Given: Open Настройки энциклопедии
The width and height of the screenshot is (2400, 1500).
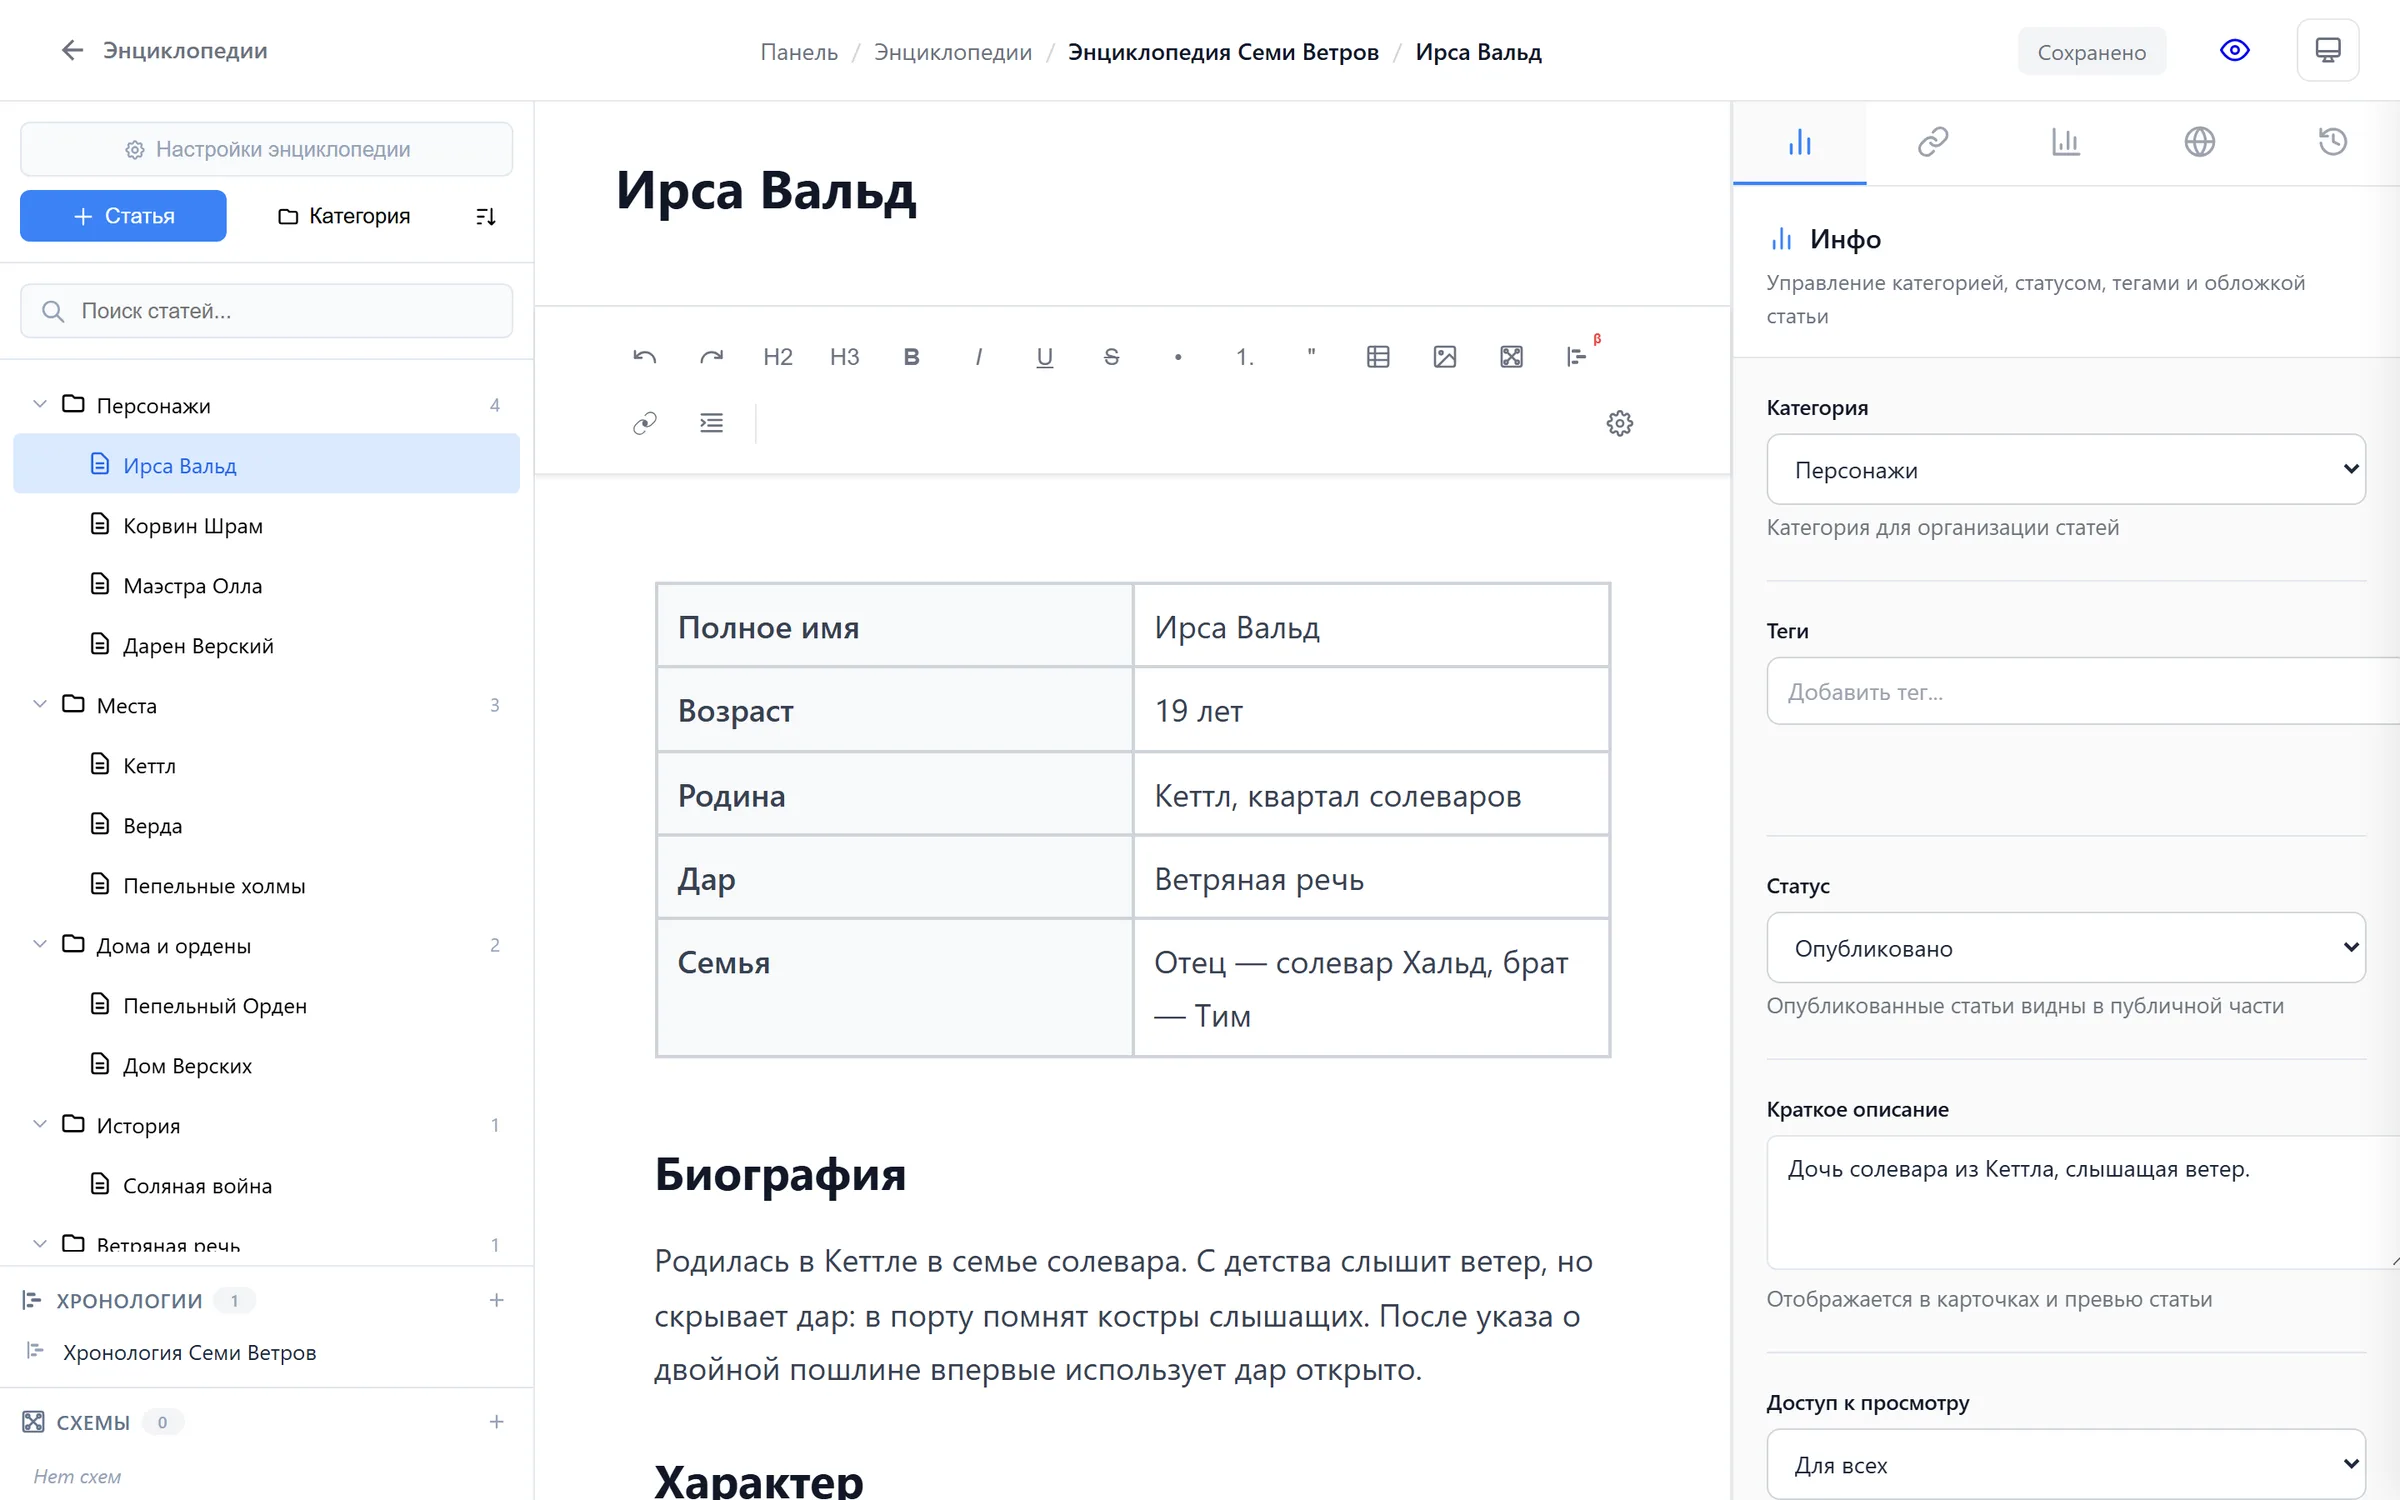Looking at the screenshot, I should tap(266, 149).
